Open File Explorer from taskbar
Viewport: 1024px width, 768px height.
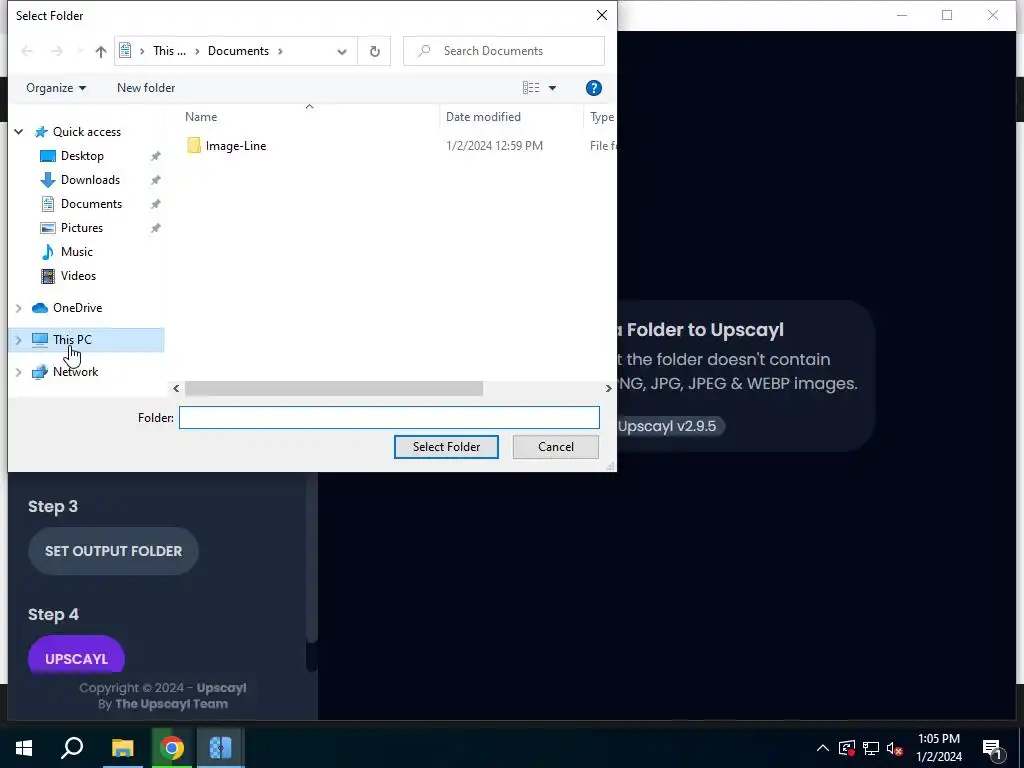pos(122,748)
